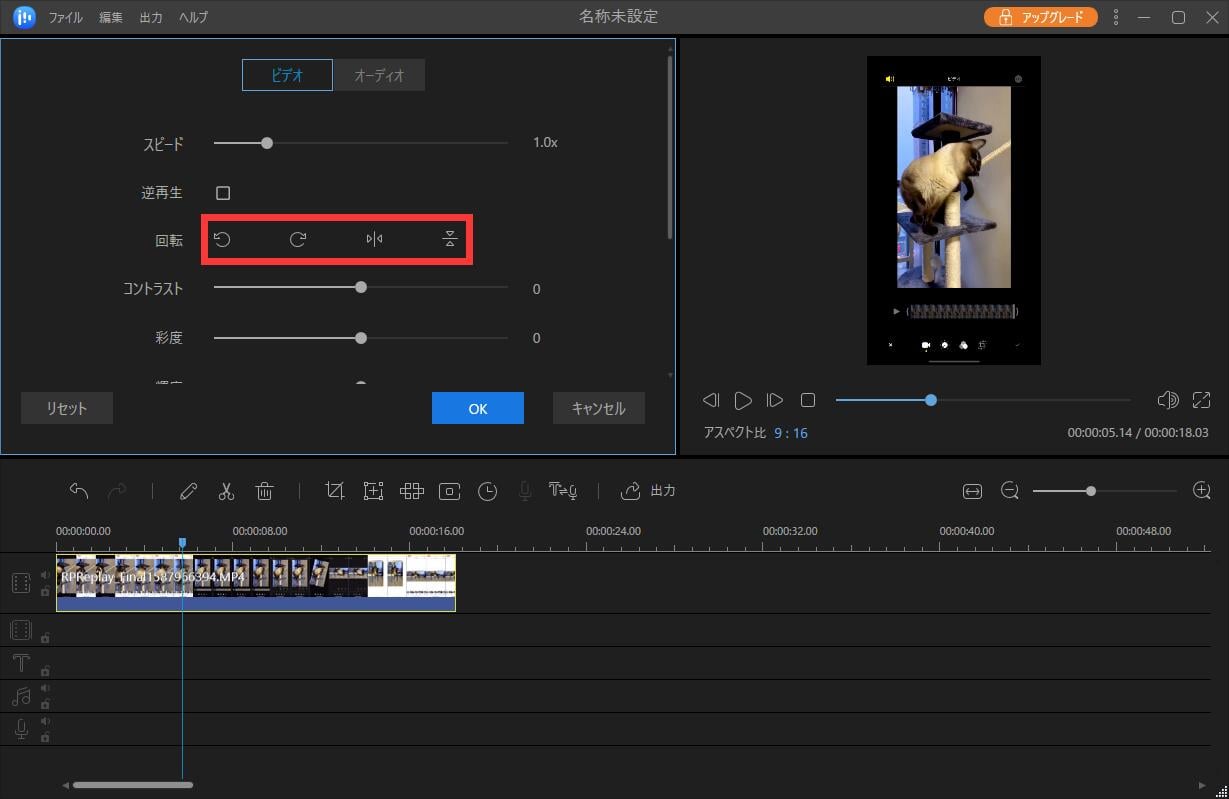1229x799 pixels.
Task: Click the リセット button
Action: pos(66,408)
